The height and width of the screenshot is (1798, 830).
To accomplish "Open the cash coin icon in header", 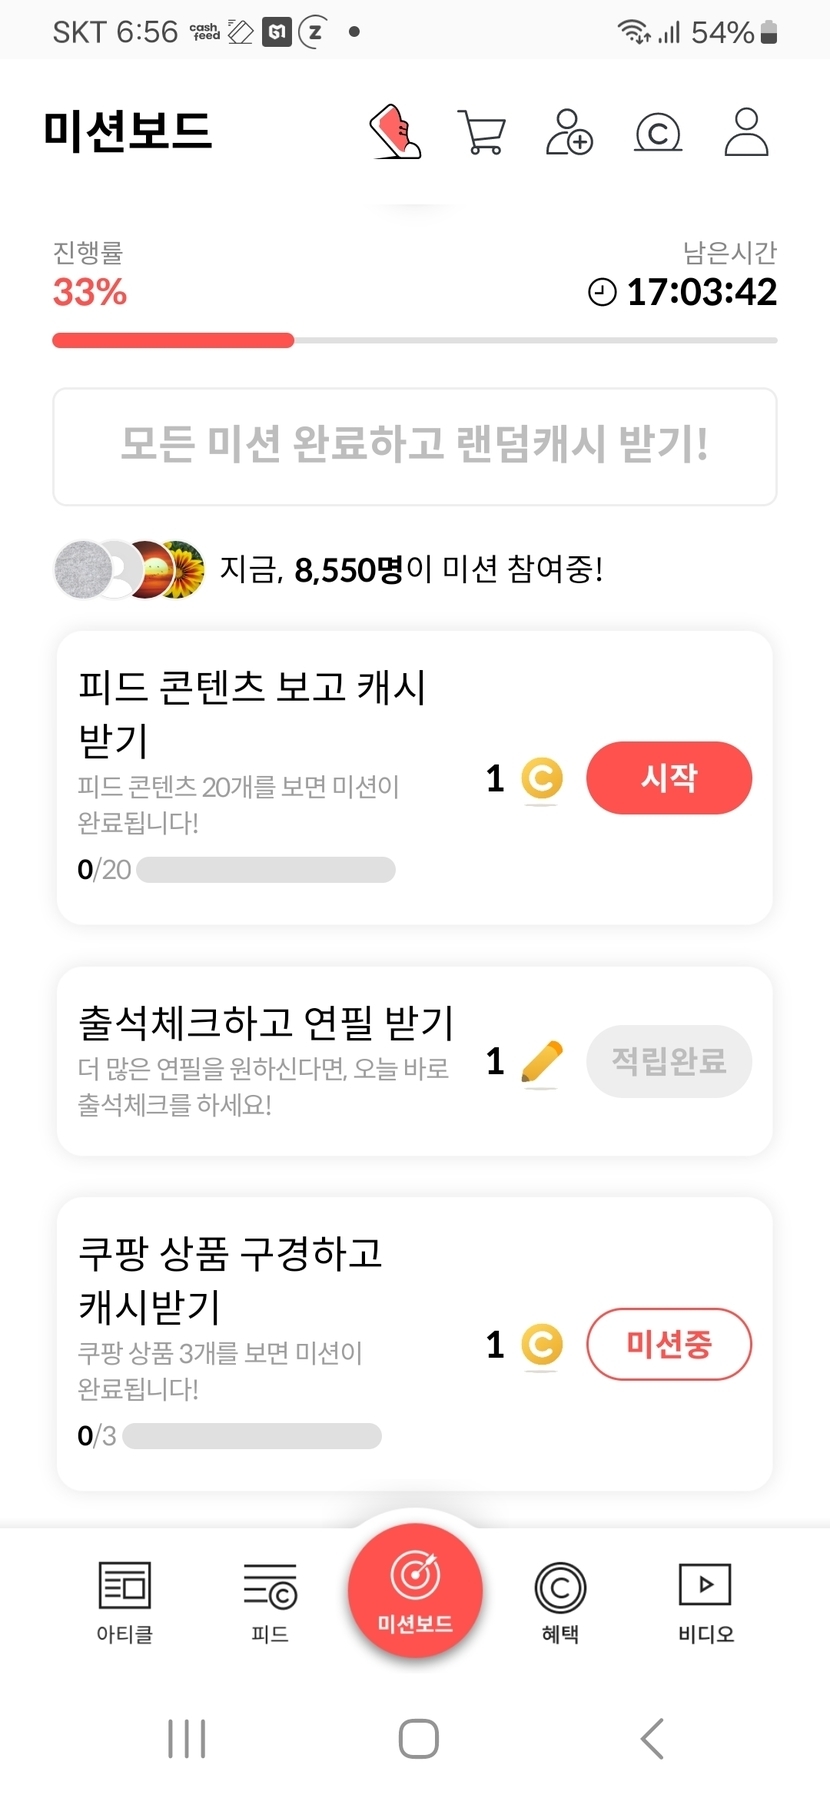I will point(658,132).
